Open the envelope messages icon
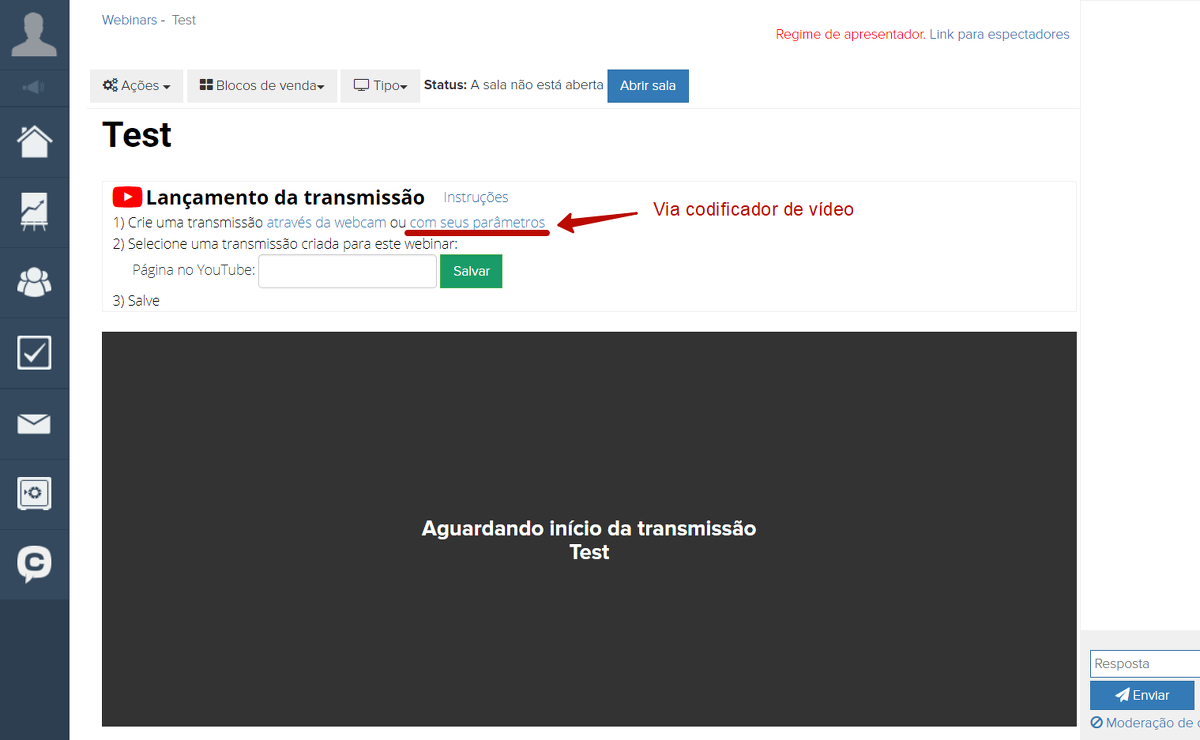 click(34, 424)
